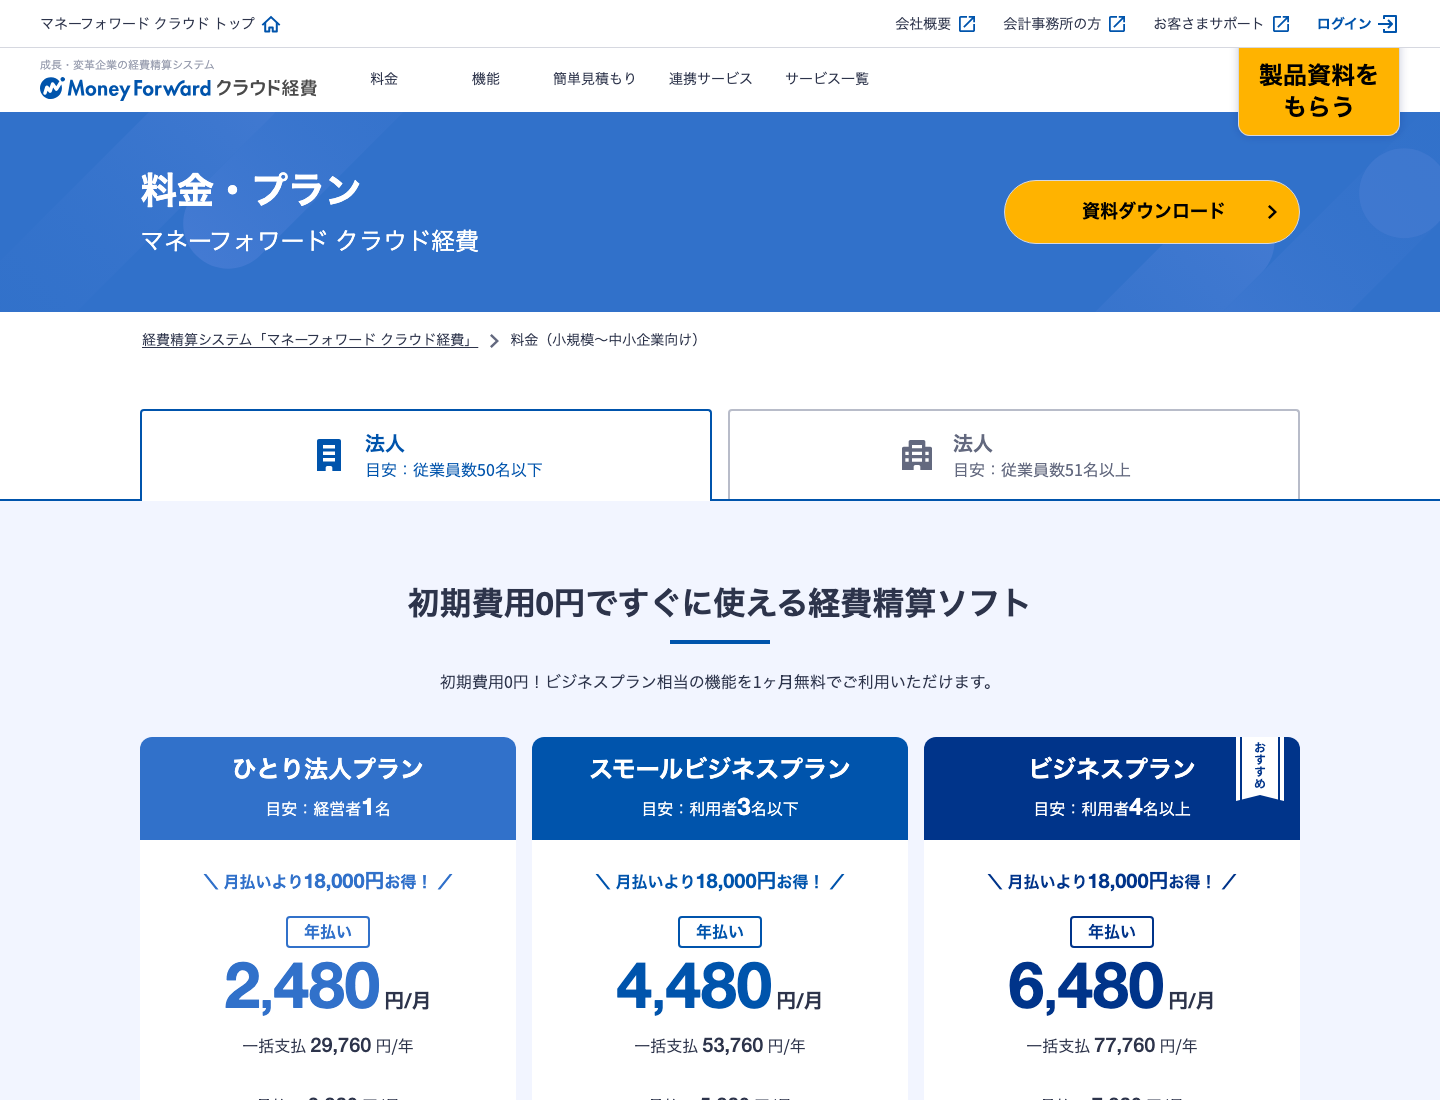Click the 6,480 円/月 price
Viewport: 1440px width, 1100px height.
point(1112,987)
